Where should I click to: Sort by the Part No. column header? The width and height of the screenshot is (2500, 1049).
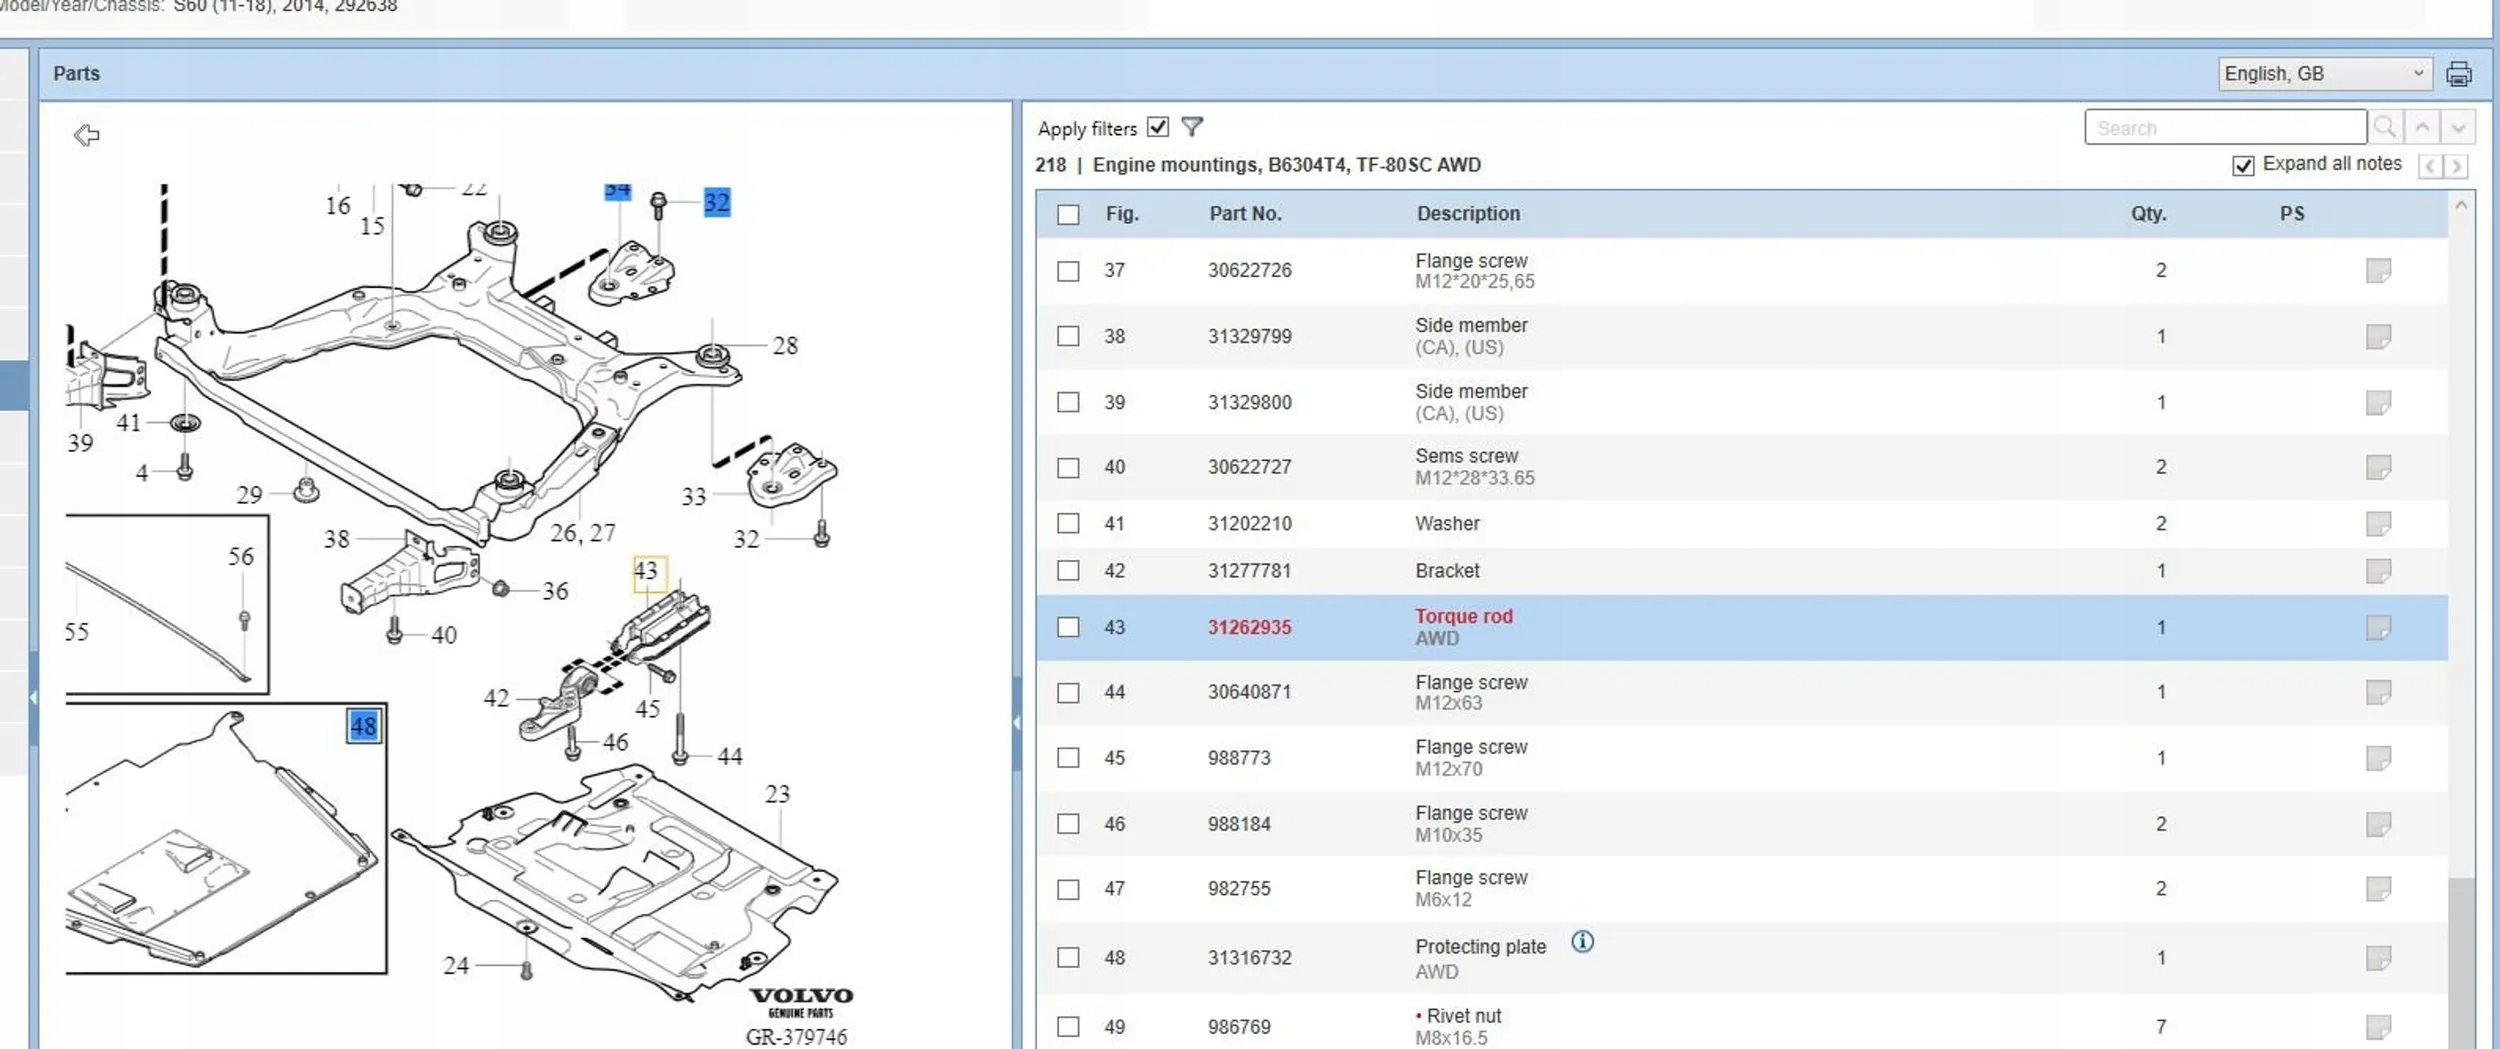click(x=1244, y=213)
